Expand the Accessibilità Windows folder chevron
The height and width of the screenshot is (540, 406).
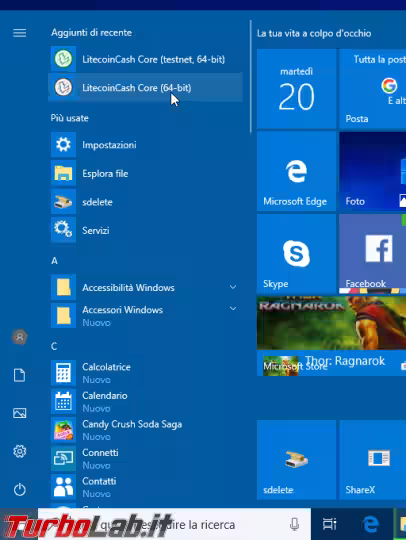pos(233,287)
